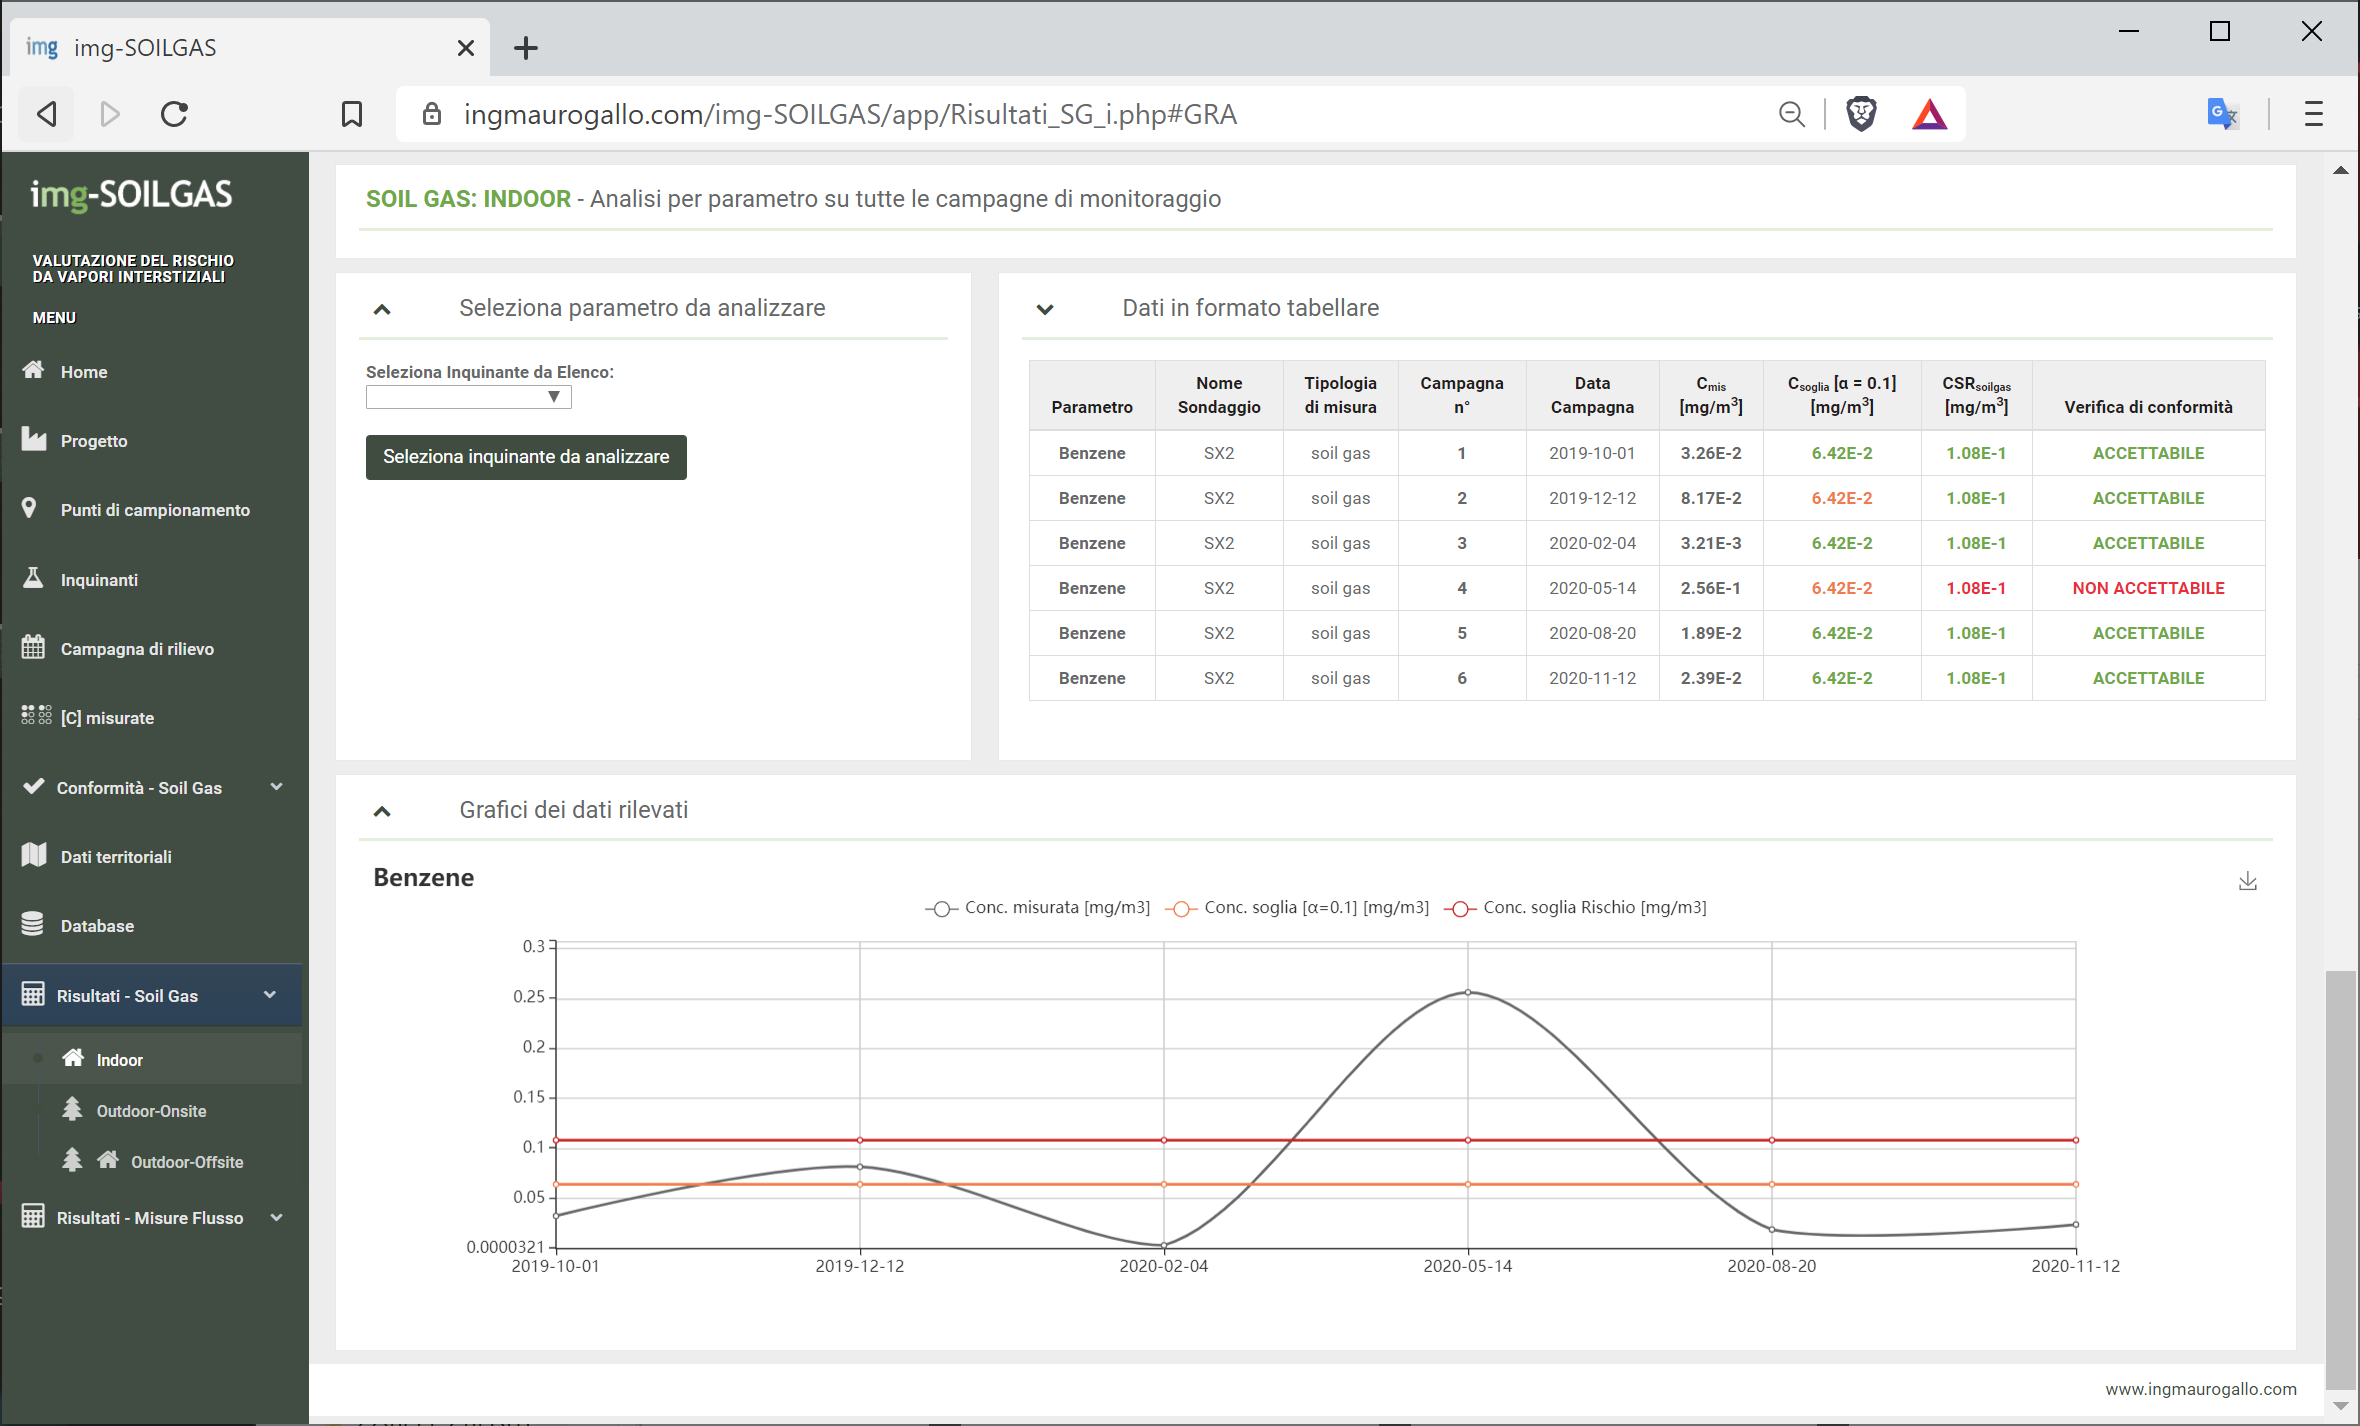Click the img-SOILGAS logo
2360x1426 pixels.
131,194
